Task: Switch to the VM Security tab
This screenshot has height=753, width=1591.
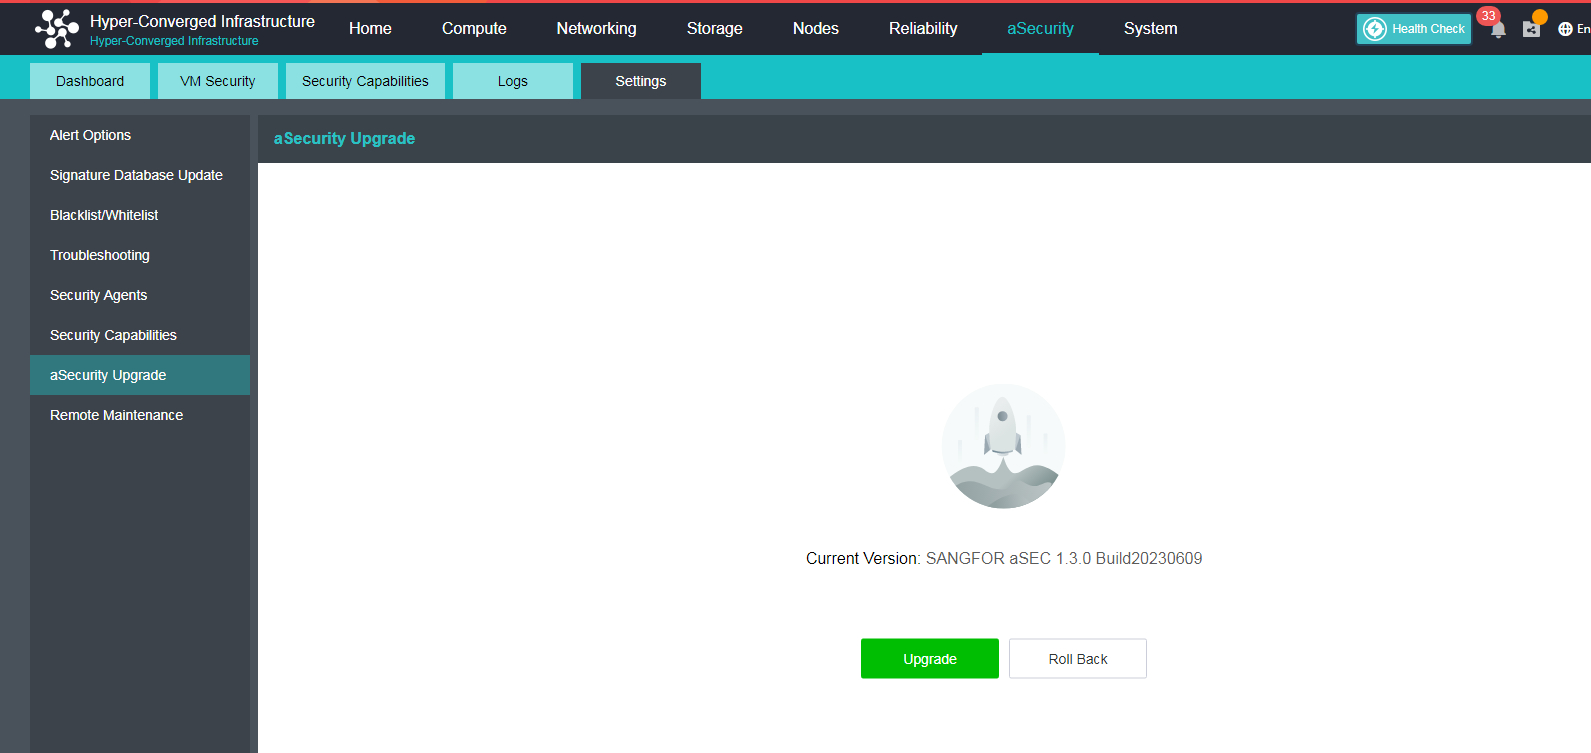Action: click(x=218, y=81)
